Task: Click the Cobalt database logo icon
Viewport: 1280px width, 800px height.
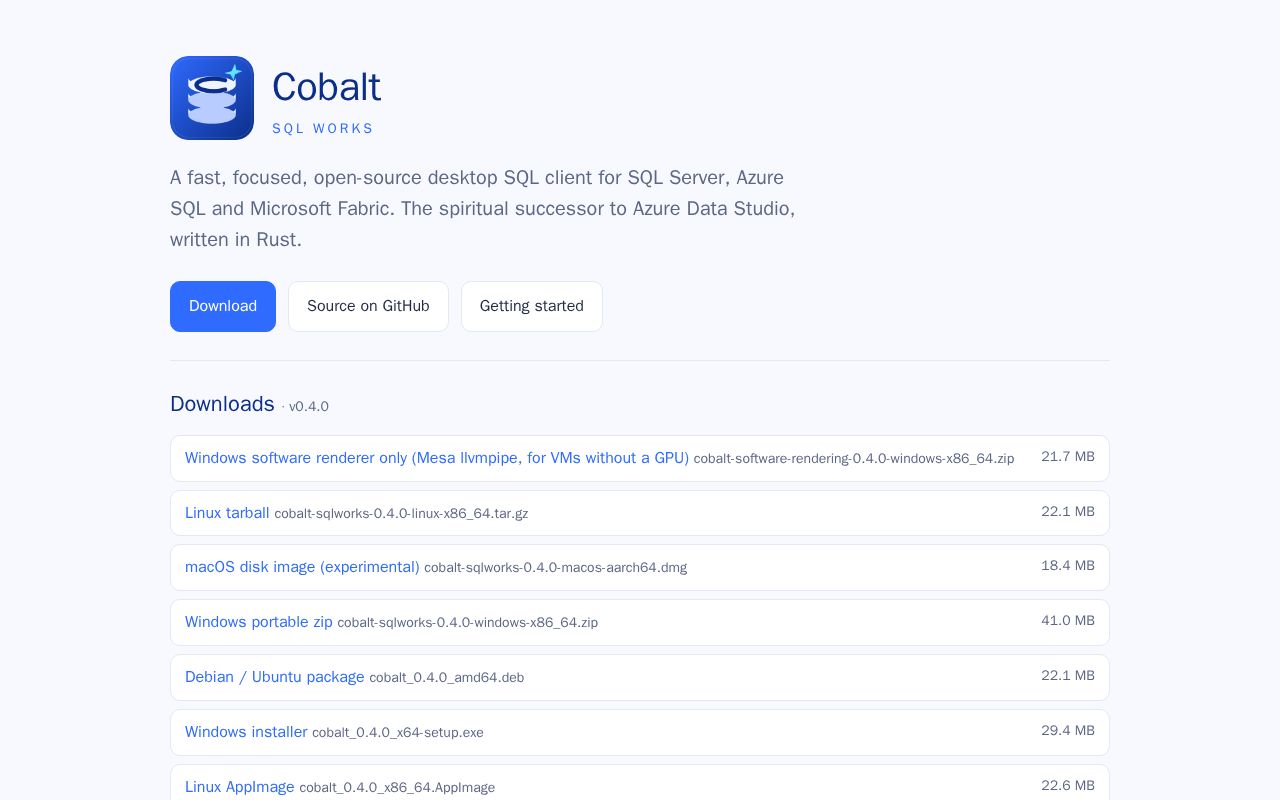Action: click(212, 98)
